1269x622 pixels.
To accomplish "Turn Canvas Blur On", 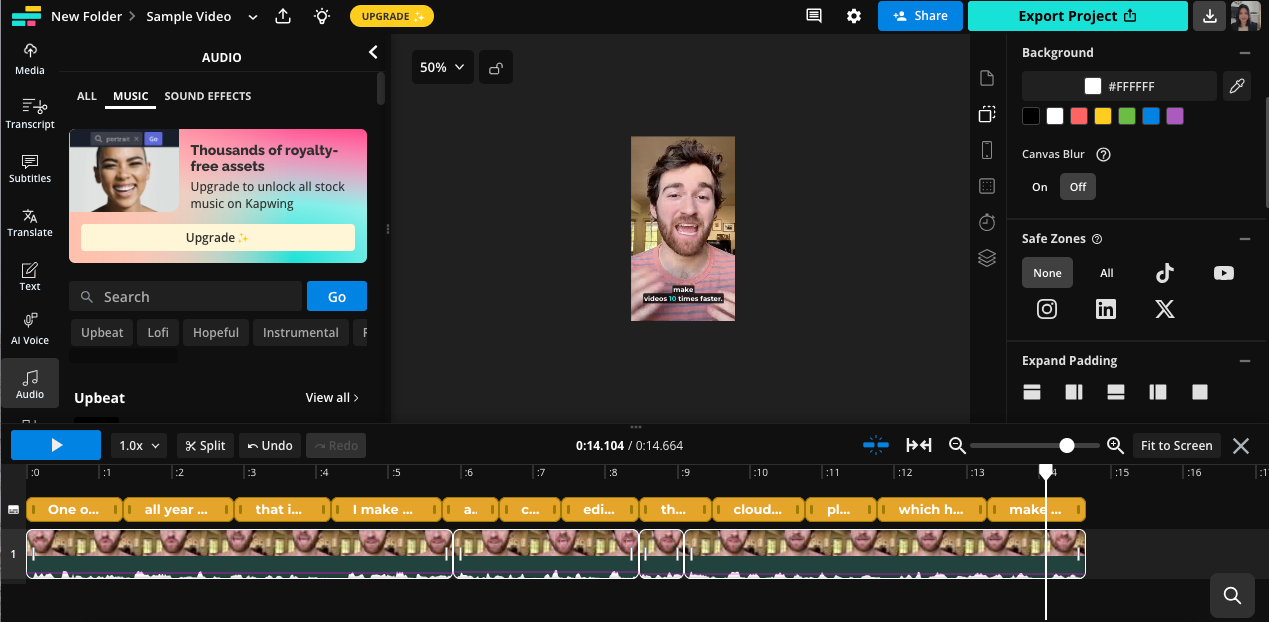I will [1040, 187].
